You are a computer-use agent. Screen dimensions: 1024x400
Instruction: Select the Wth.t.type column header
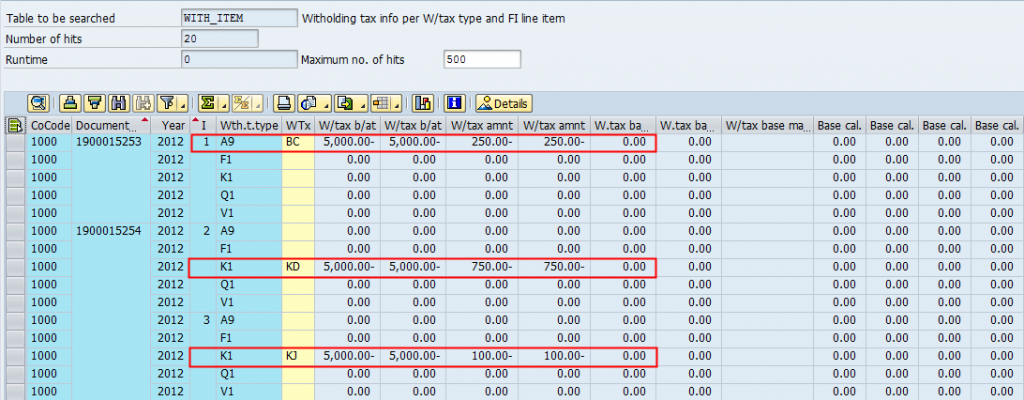click(x=248, y=125)
